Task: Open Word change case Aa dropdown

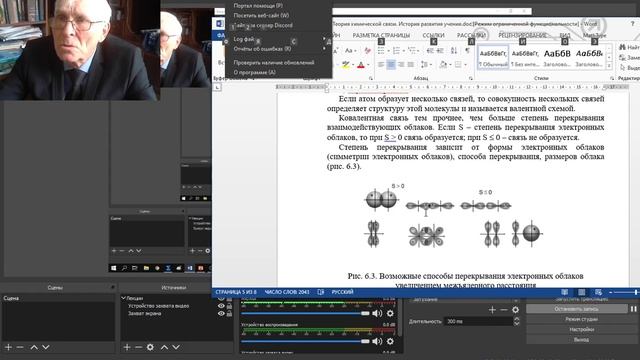Action: (x=350, y=51)
